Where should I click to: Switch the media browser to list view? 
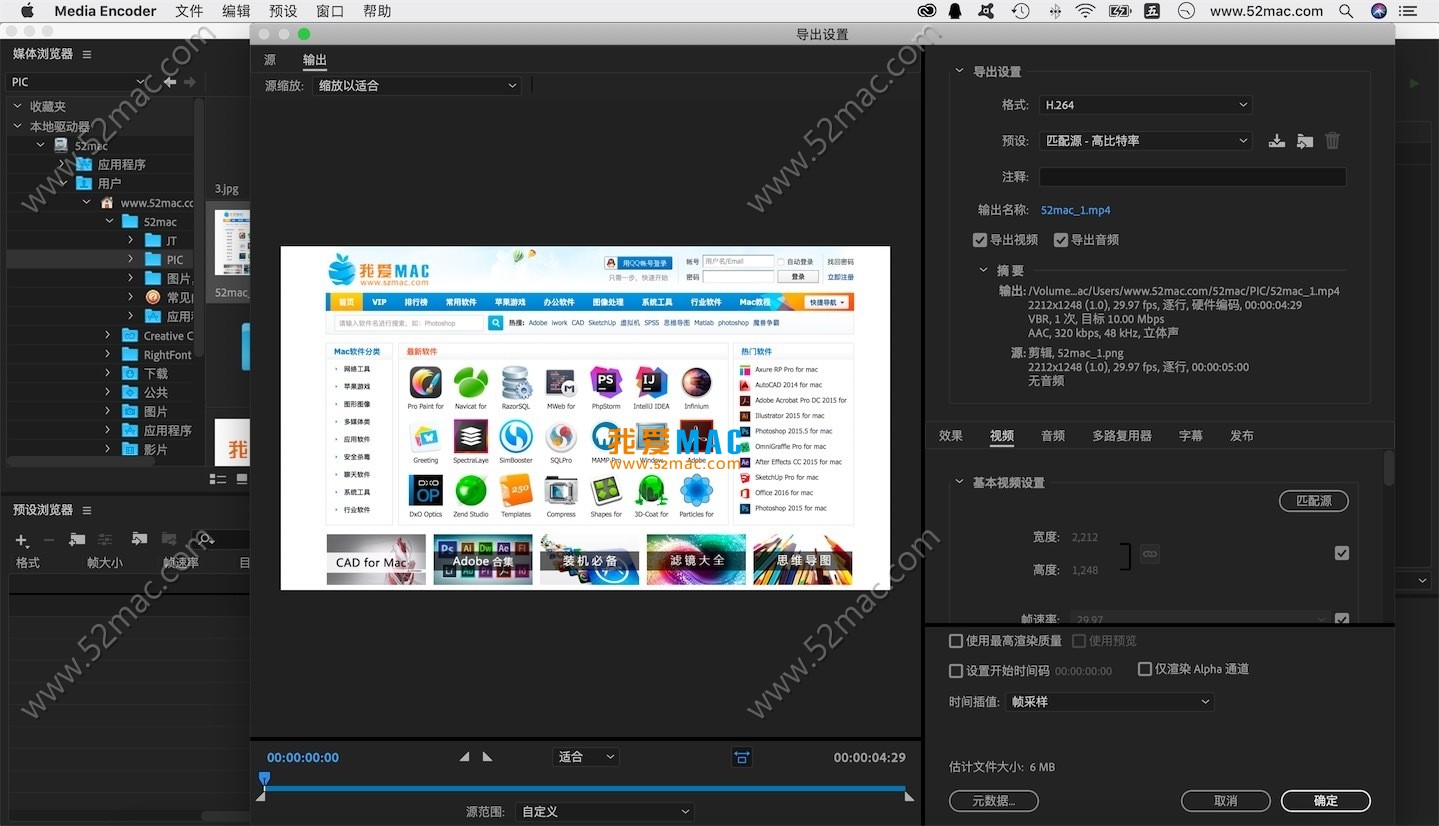tap(218, 479)
